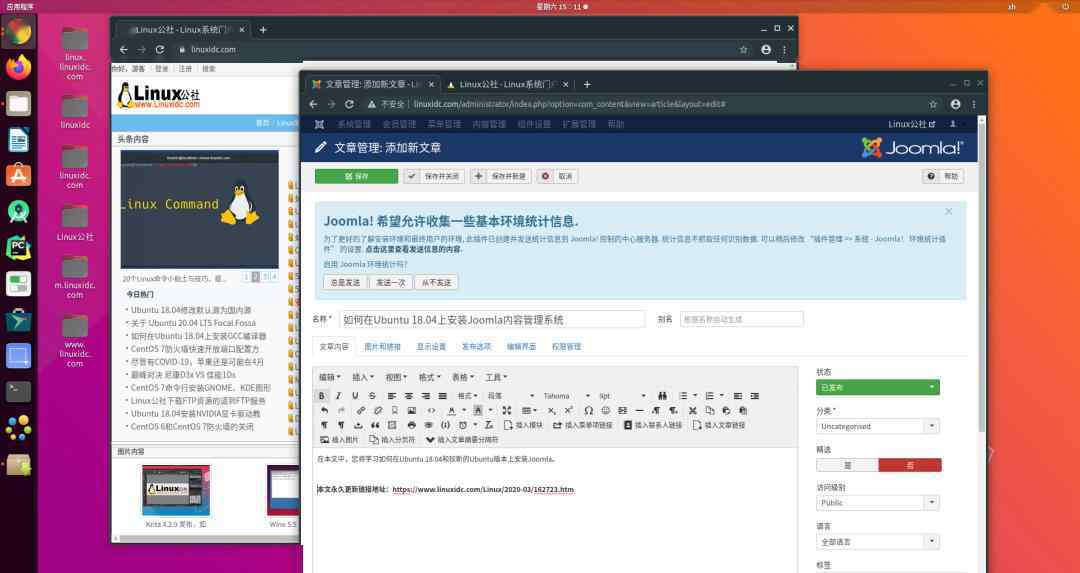Apply text color A swatch

click(x=452, y=410)
